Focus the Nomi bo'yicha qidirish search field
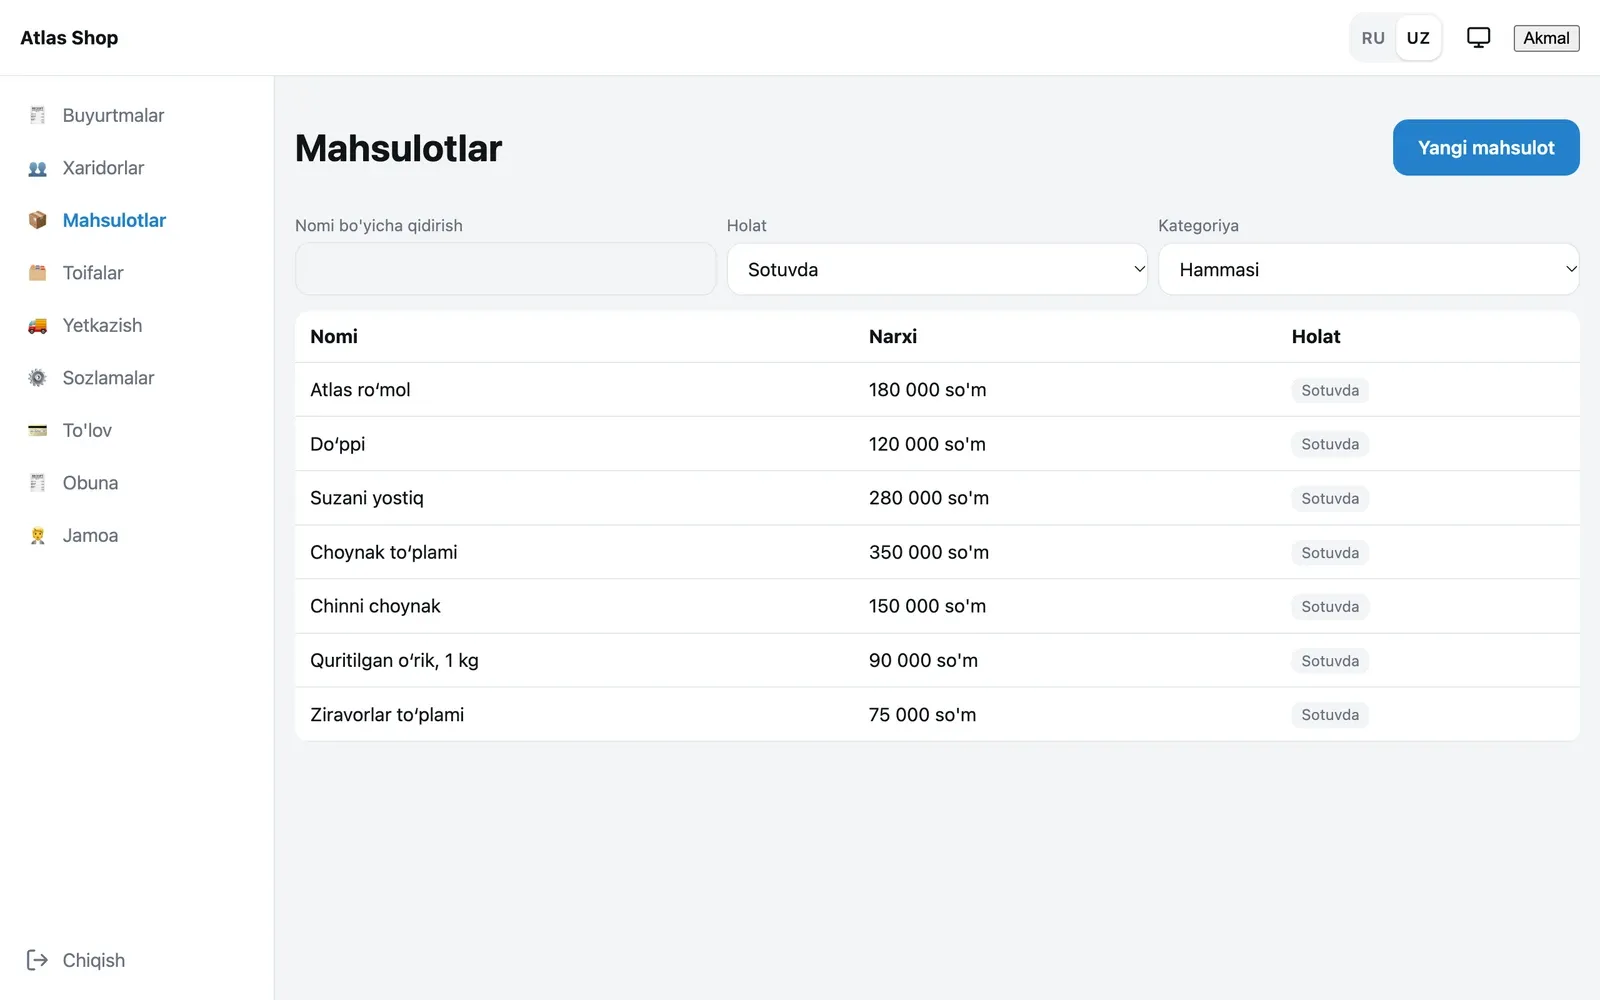The height and width of the screenshot is (1000, 1600). tap(506, 269)
